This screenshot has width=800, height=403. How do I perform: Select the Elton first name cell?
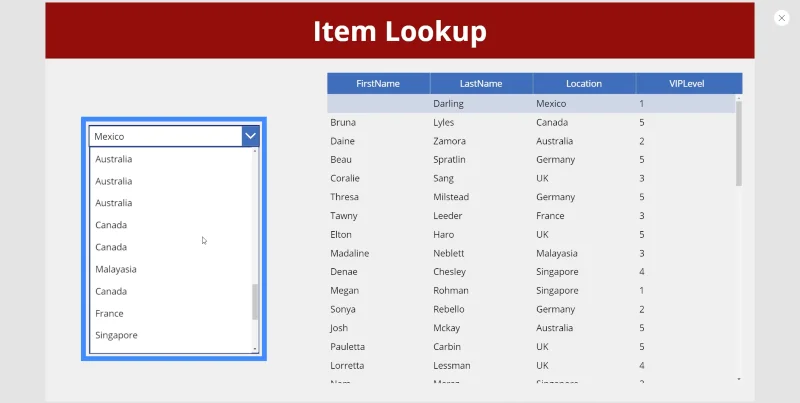341,235
